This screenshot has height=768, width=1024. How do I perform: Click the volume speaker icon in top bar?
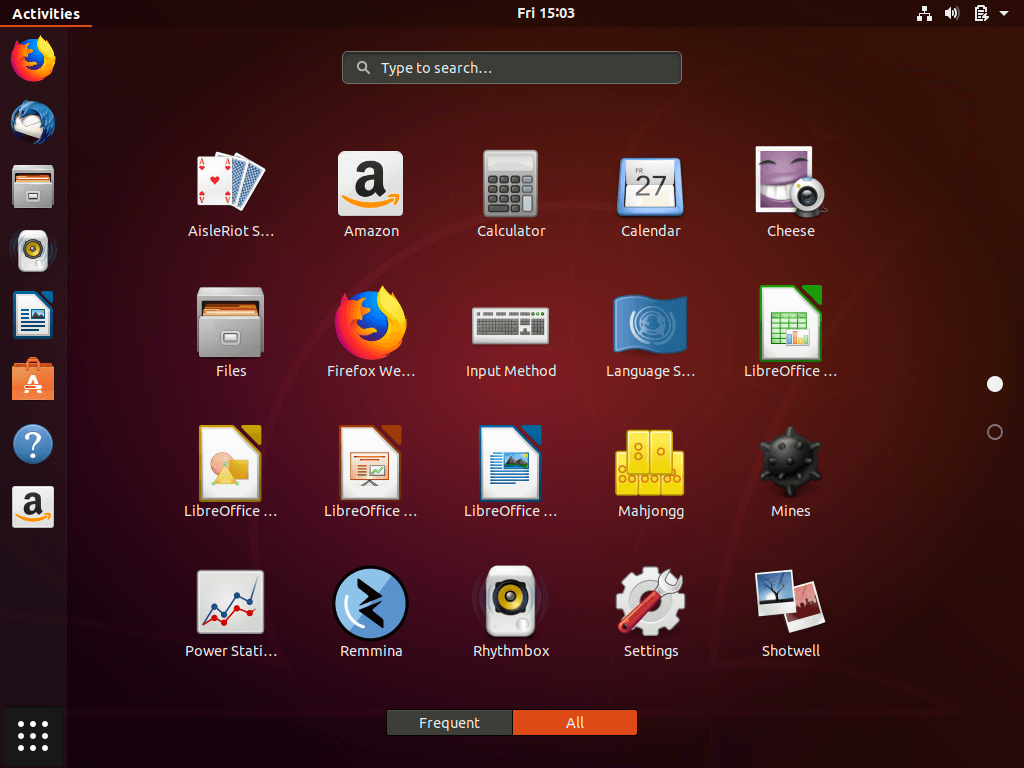point(952,13)
